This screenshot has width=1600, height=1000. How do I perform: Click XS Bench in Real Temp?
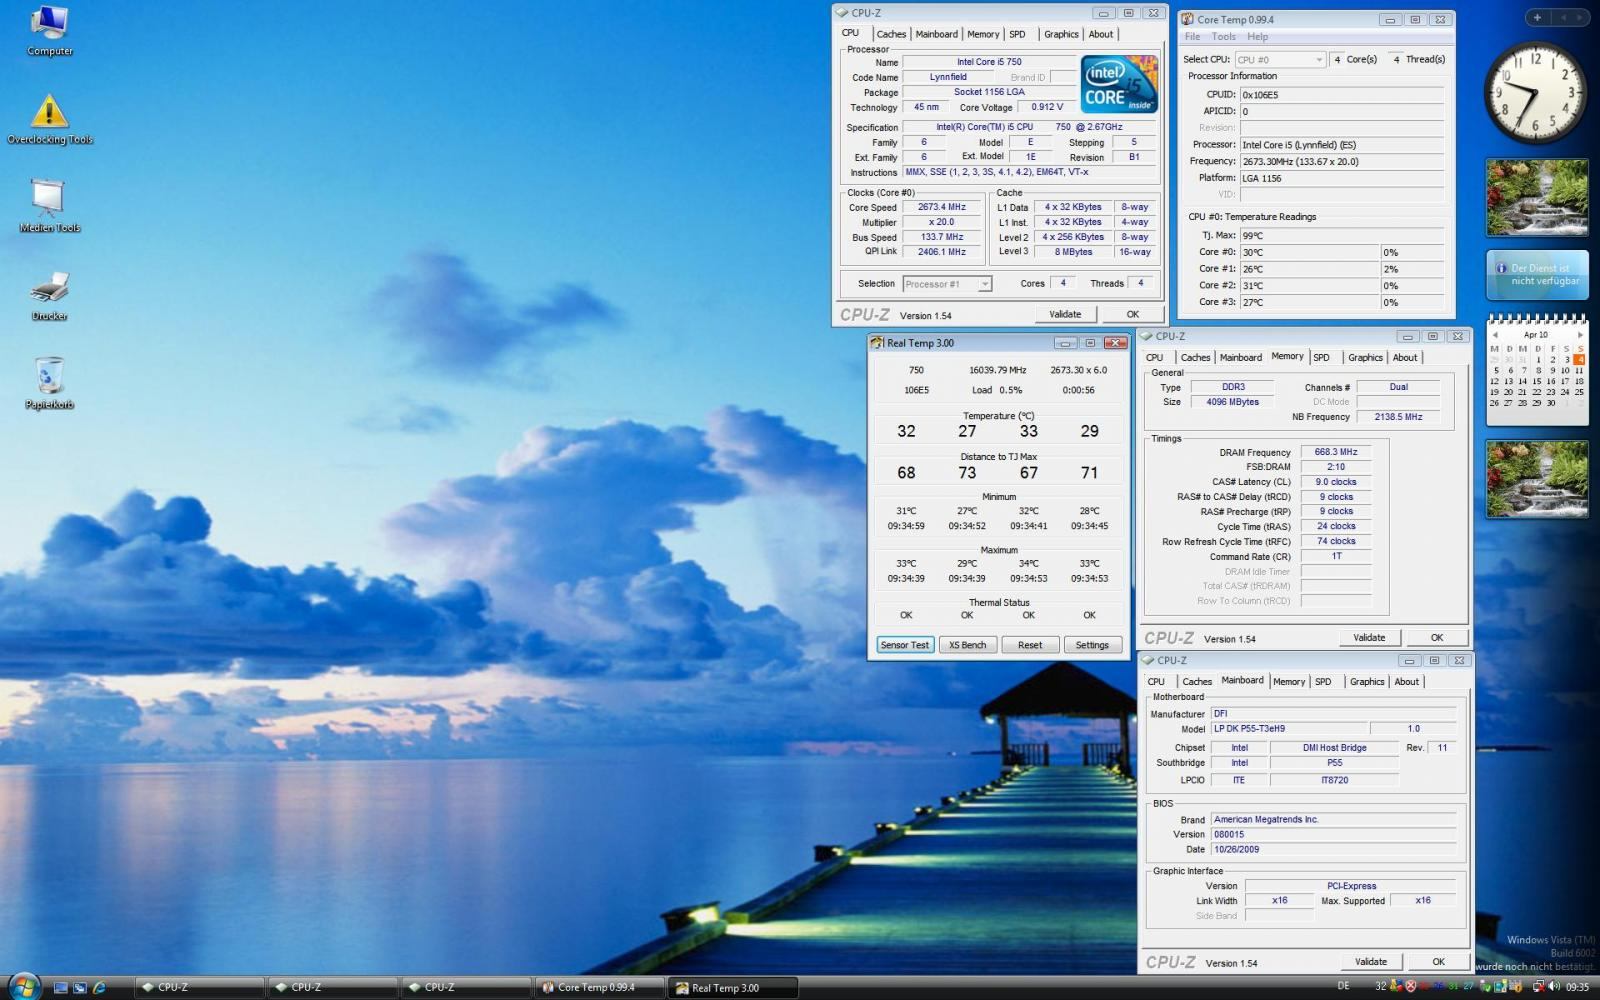click(x=967, y=645)
